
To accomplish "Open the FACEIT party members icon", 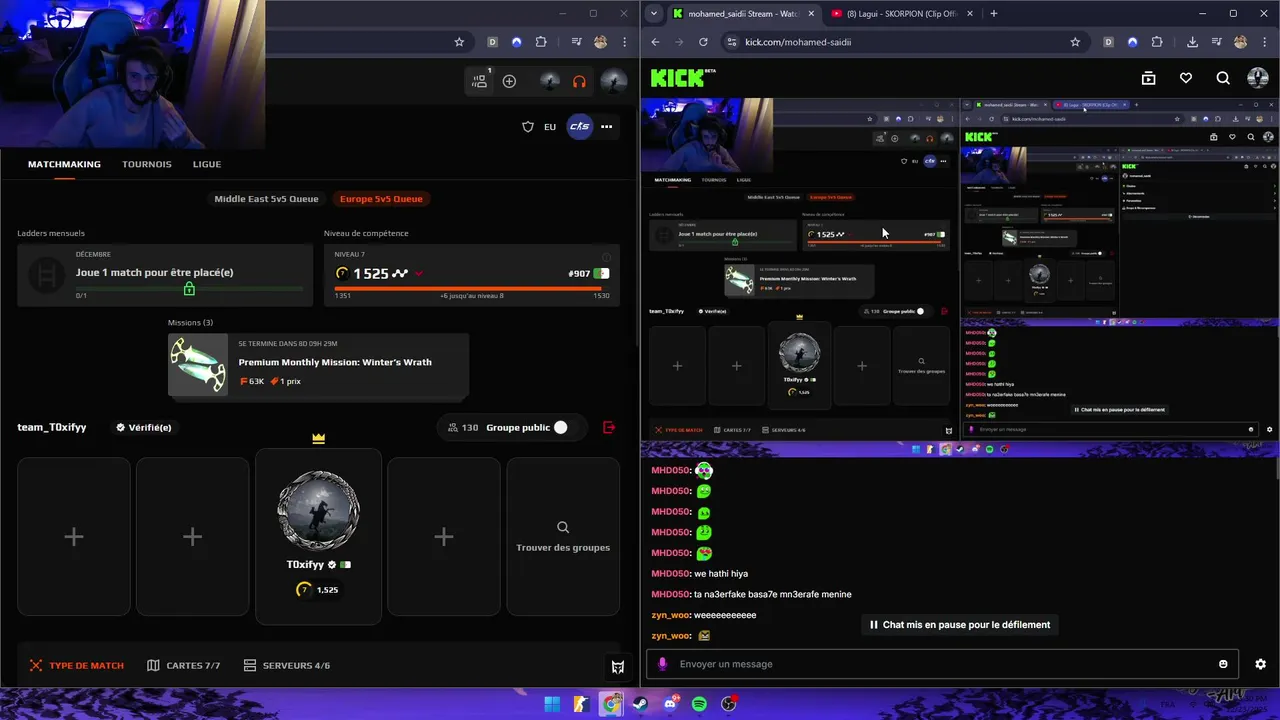I will tap(480, 81).
